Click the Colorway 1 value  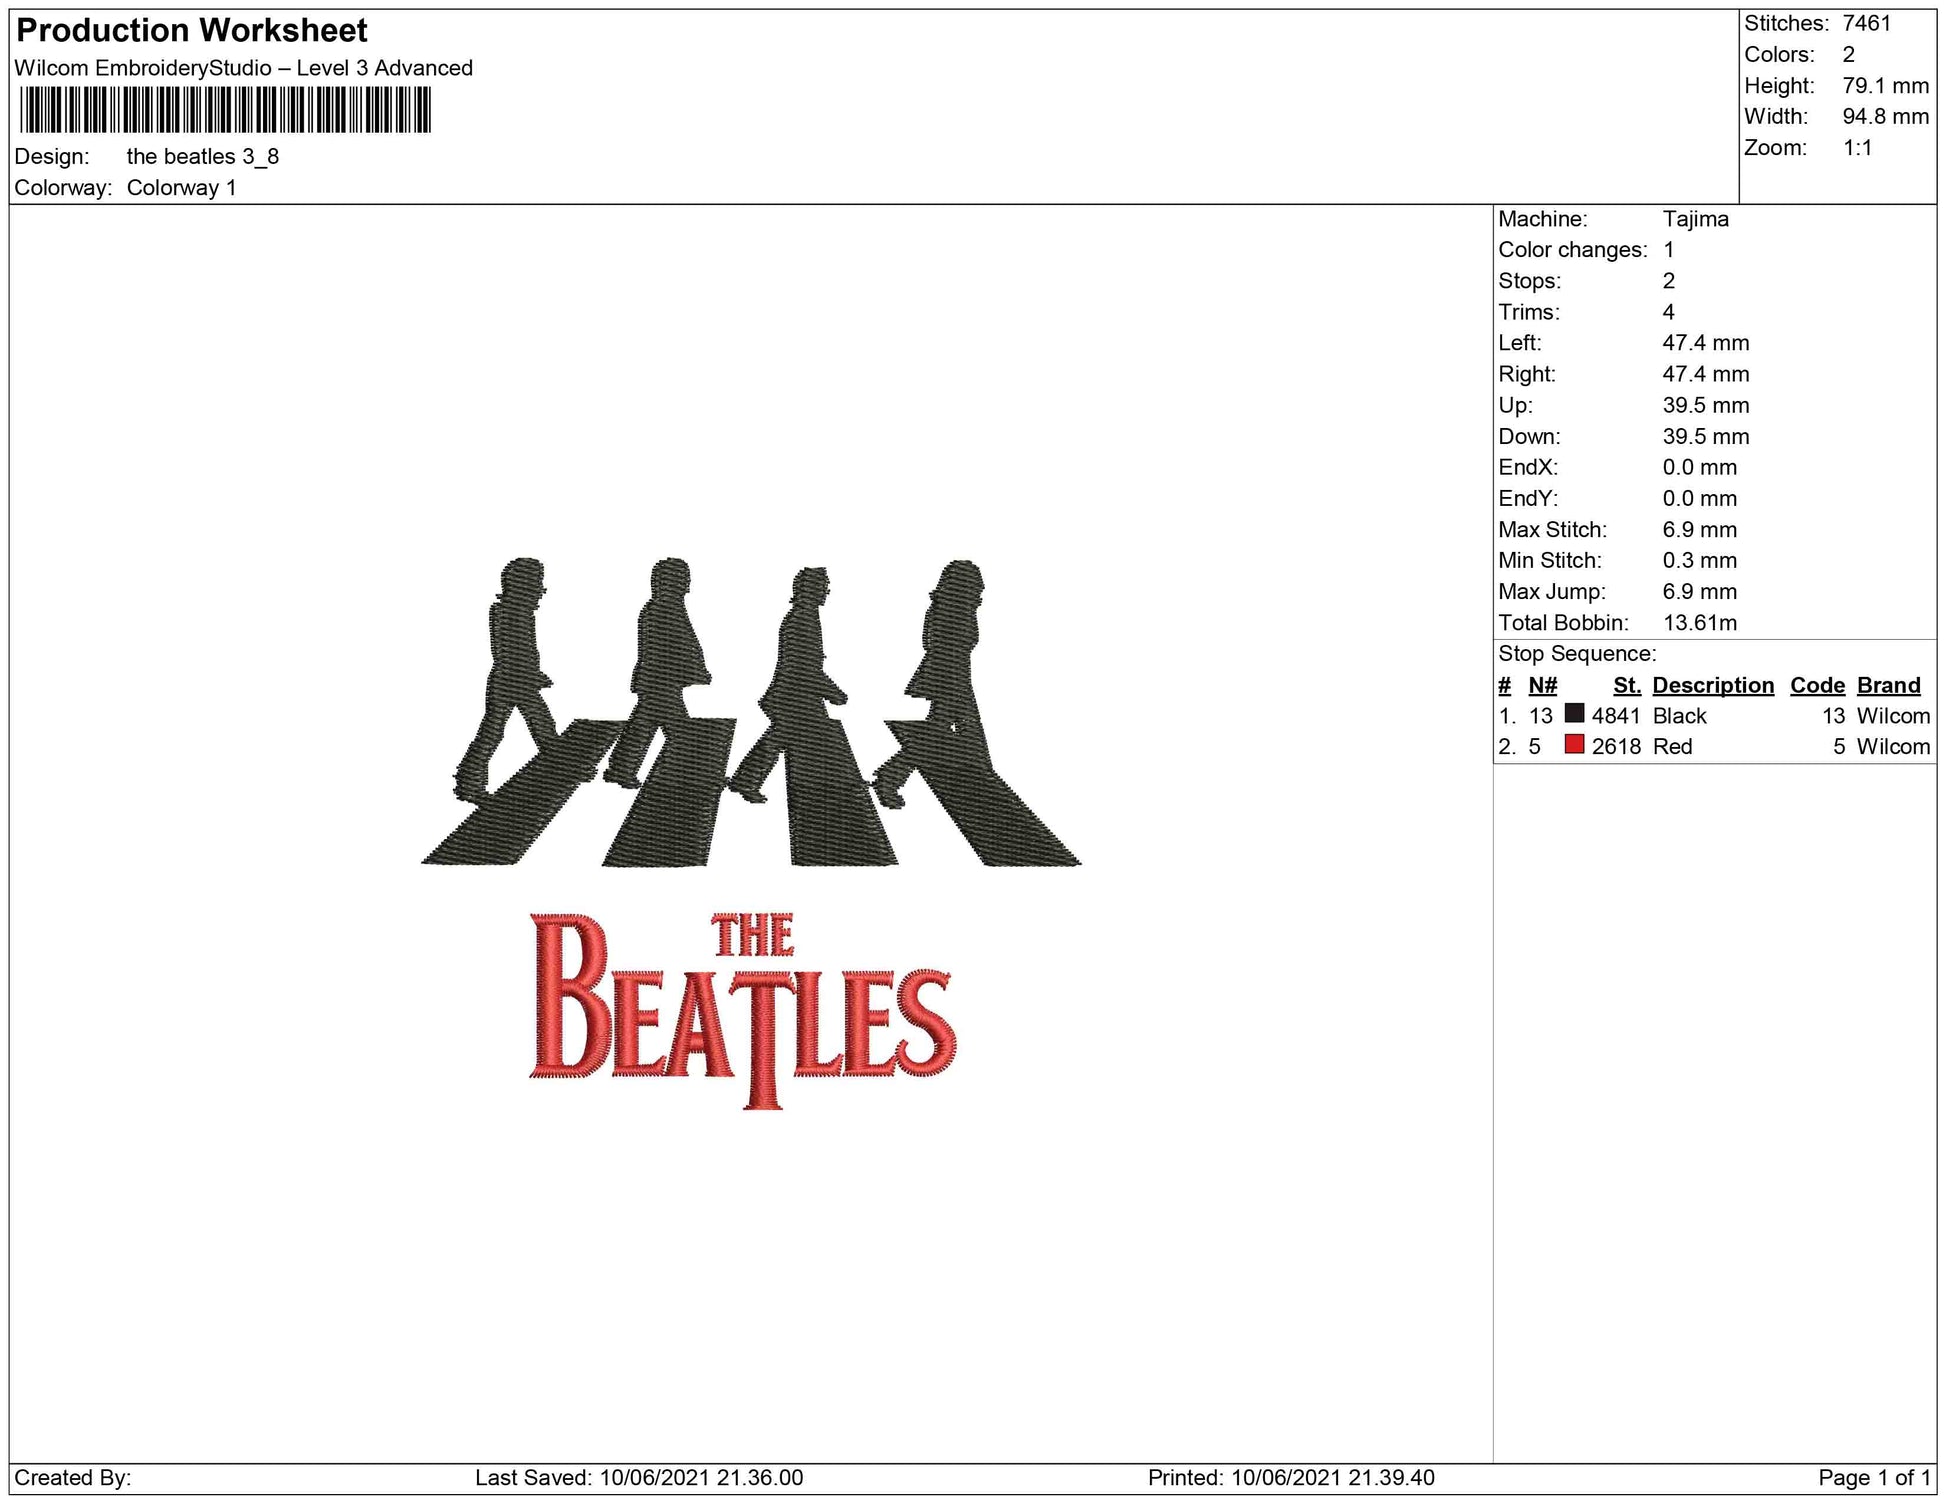coord(181,188)
